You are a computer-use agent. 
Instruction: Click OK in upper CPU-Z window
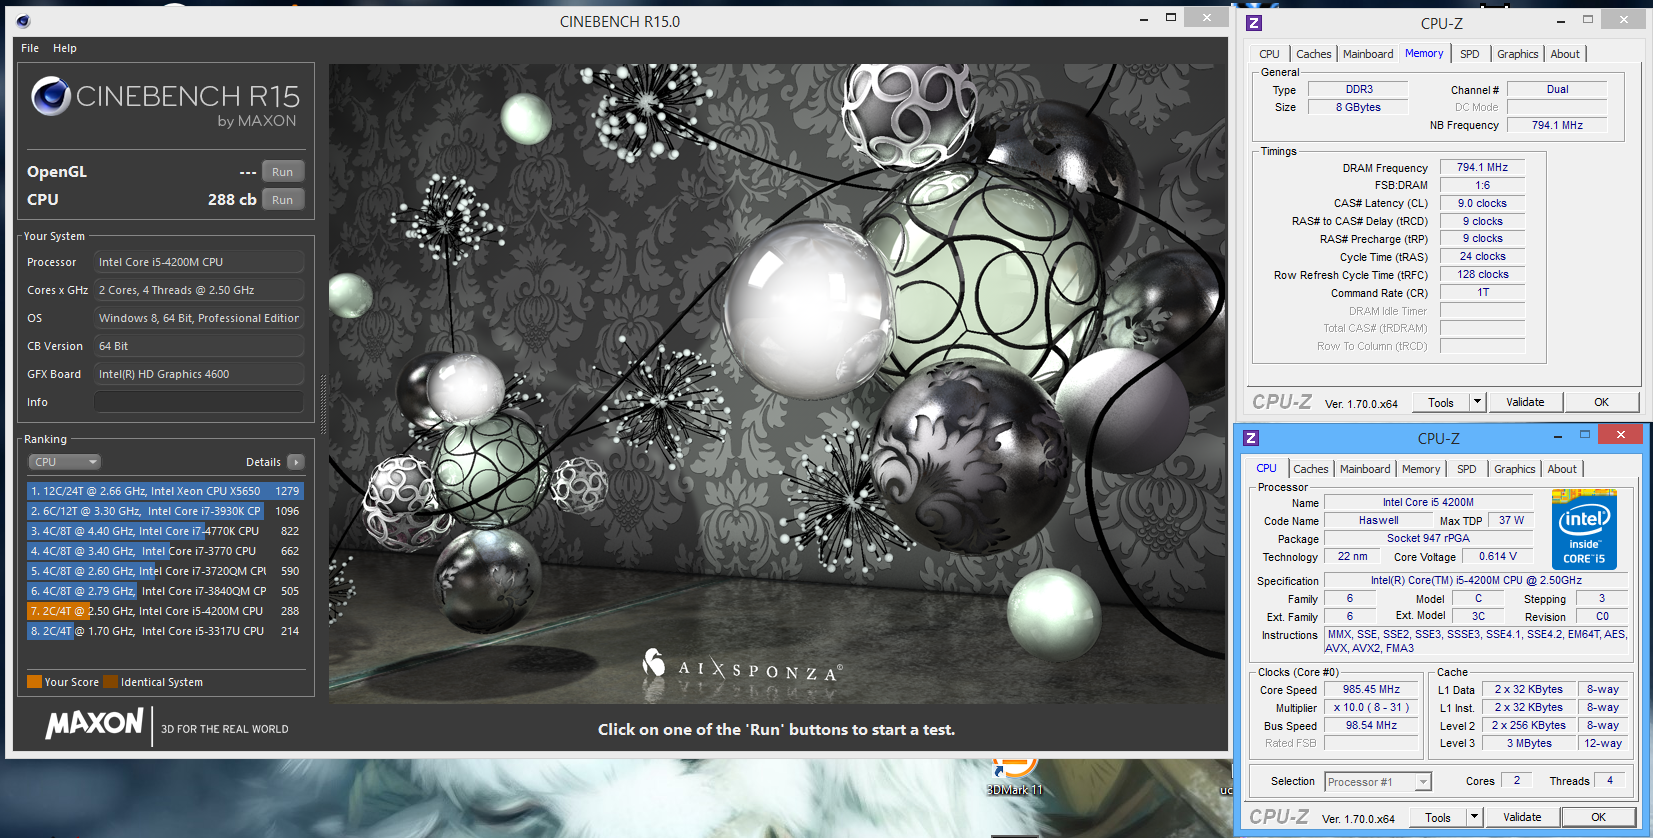pyautogui.click(x=1601, y=402)
